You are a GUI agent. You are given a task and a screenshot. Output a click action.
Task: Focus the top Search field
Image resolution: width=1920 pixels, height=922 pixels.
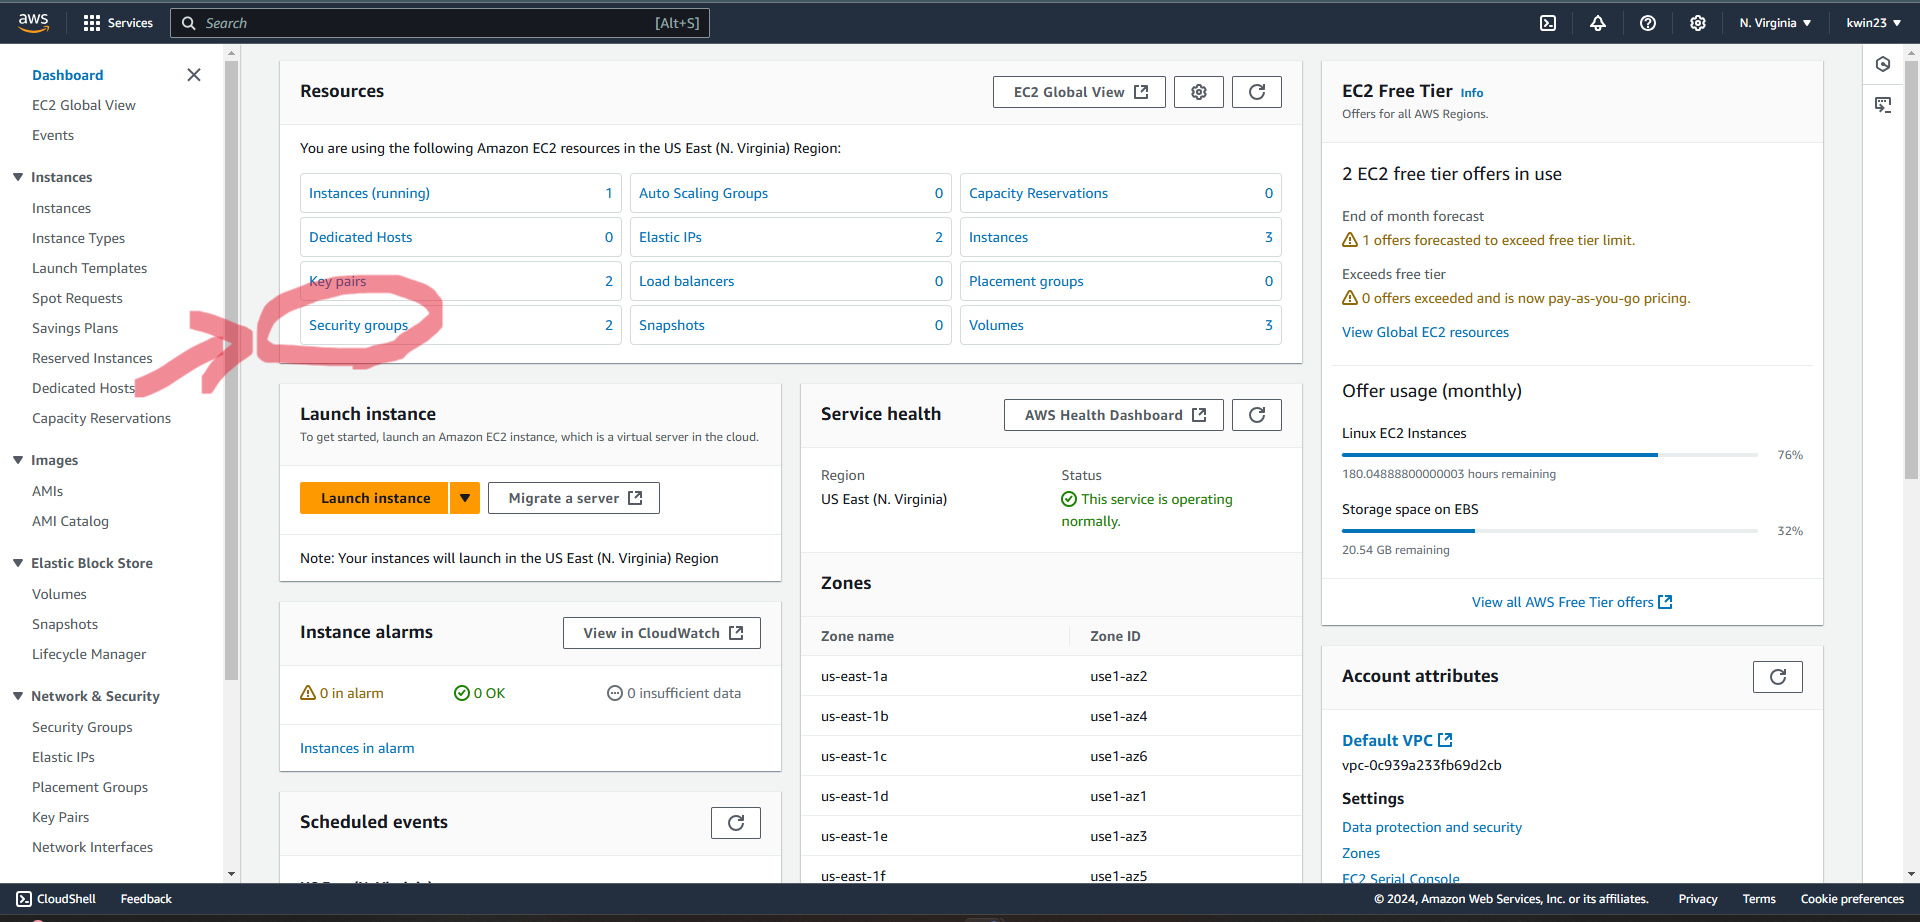pyautogui.click(x=440, y=23)
